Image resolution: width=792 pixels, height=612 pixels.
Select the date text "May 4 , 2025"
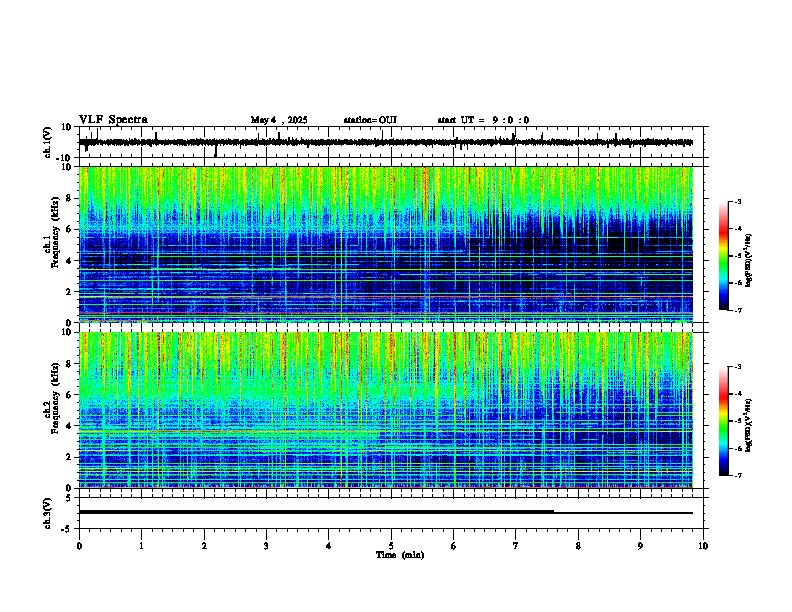(279, 120)
